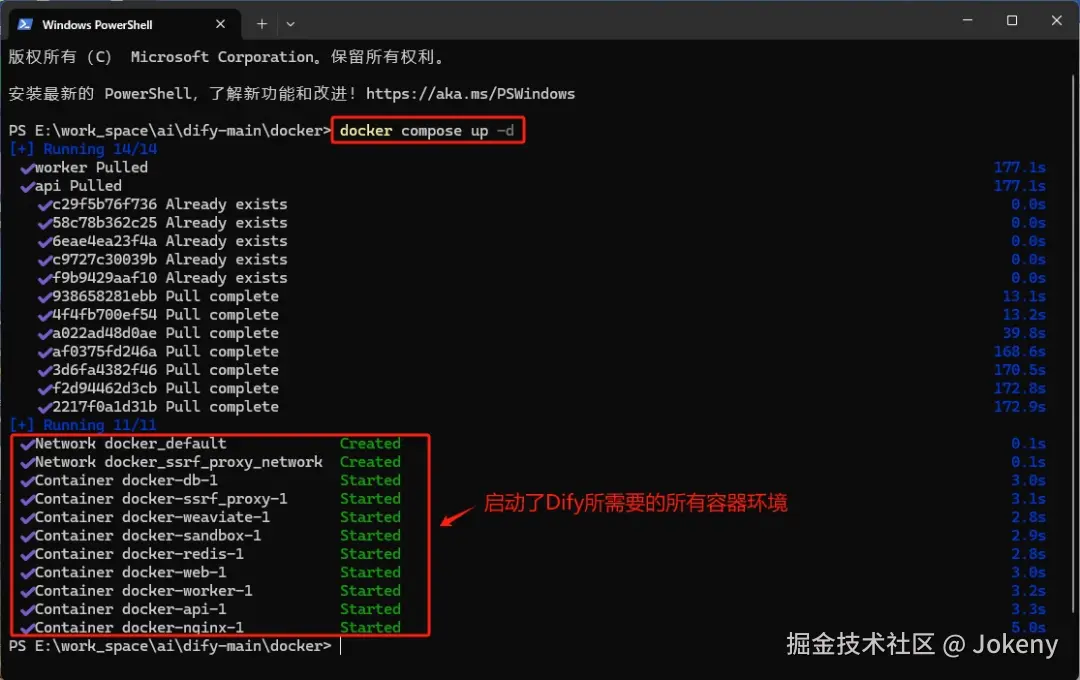The height and width of the screenshot is (680, 1080).
Task: Click 'af0375fd246a Pull complete' line
Action: pos(158,351)
